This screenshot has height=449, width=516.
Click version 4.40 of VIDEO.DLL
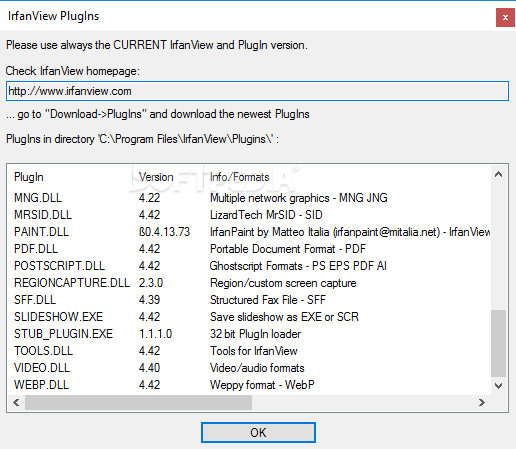(149, 368)
